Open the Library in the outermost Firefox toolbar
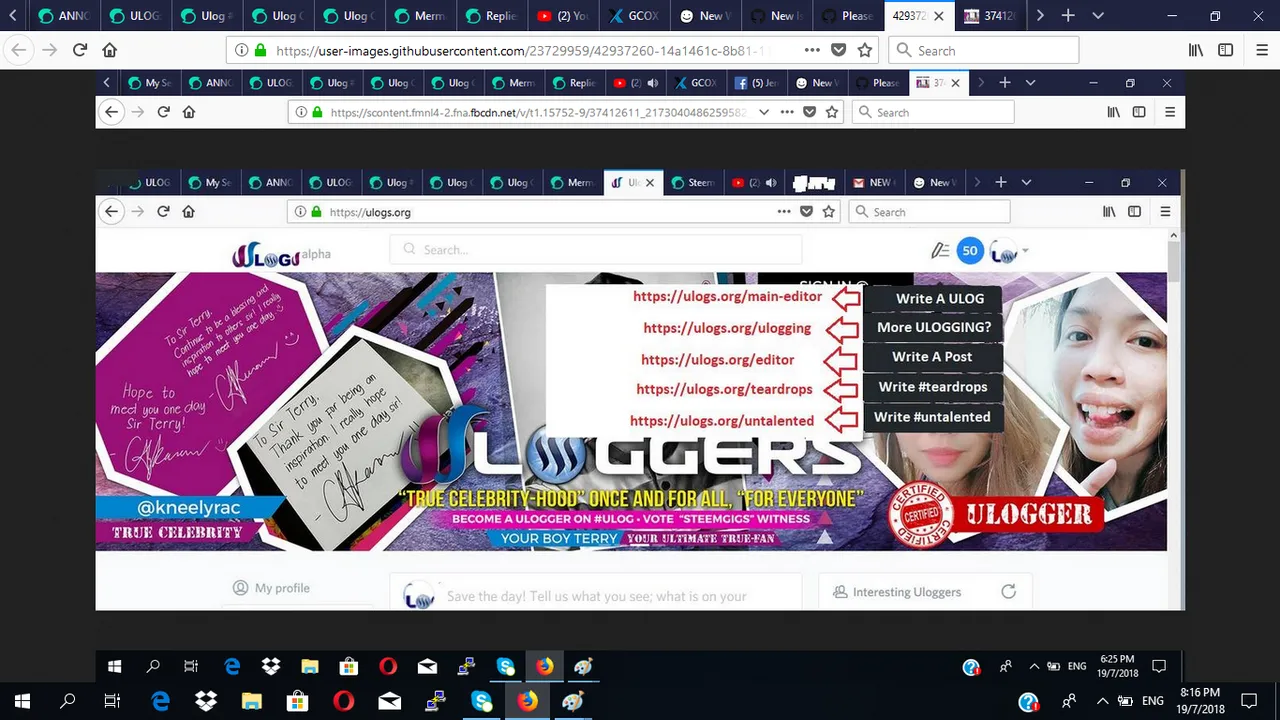 (x=1196, y=50)
